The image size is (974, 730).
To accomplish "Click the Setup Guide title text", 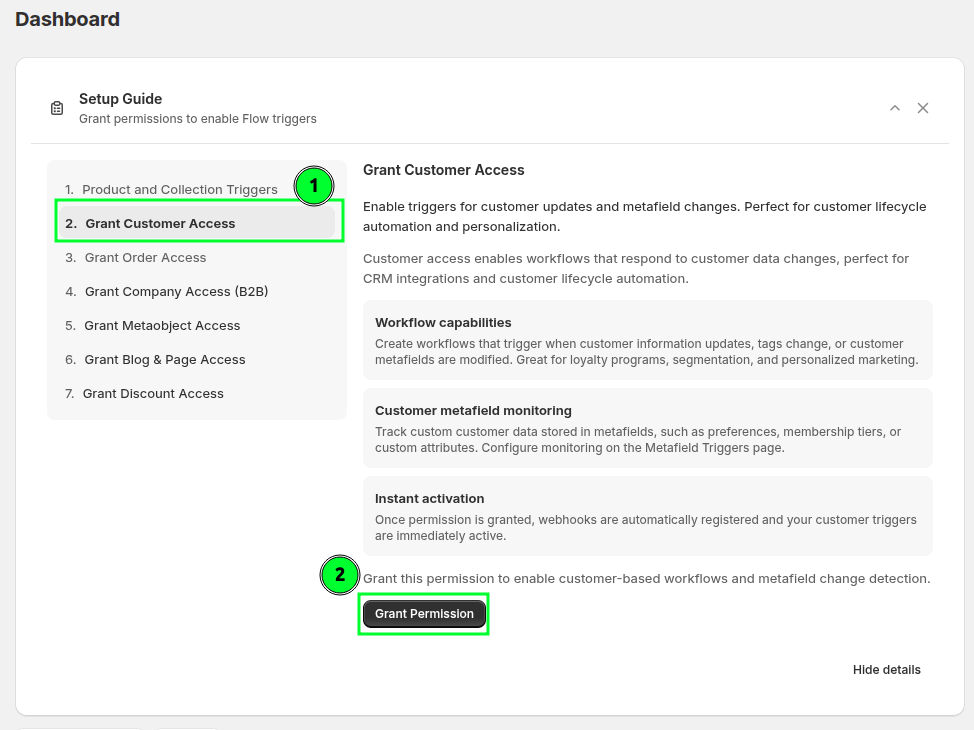I will click(x=120, y=99).
